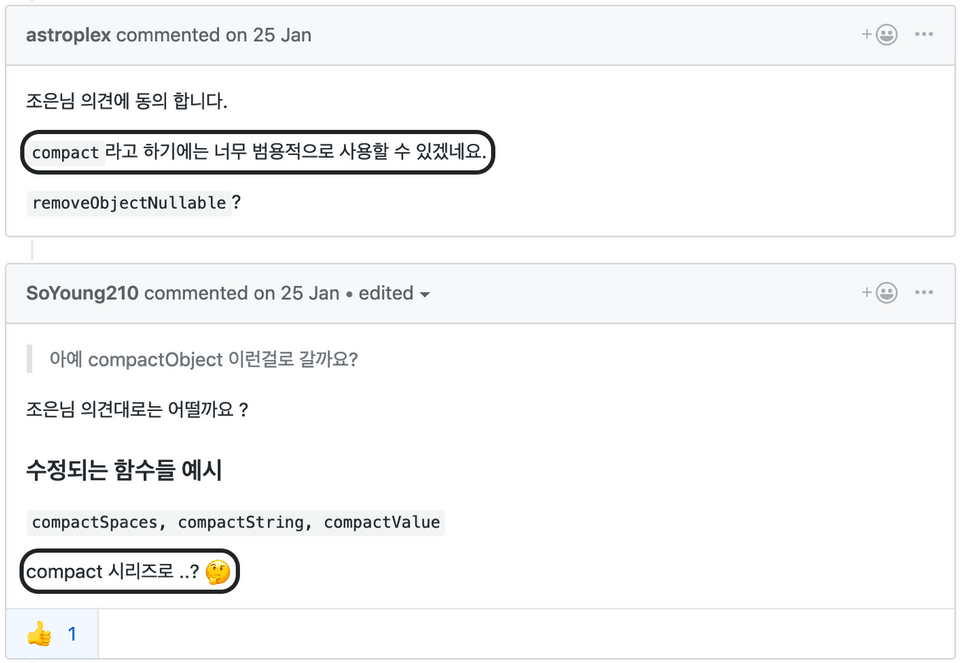Click the thinking face emoji
960x663 pixels.
tap(217, 572)
